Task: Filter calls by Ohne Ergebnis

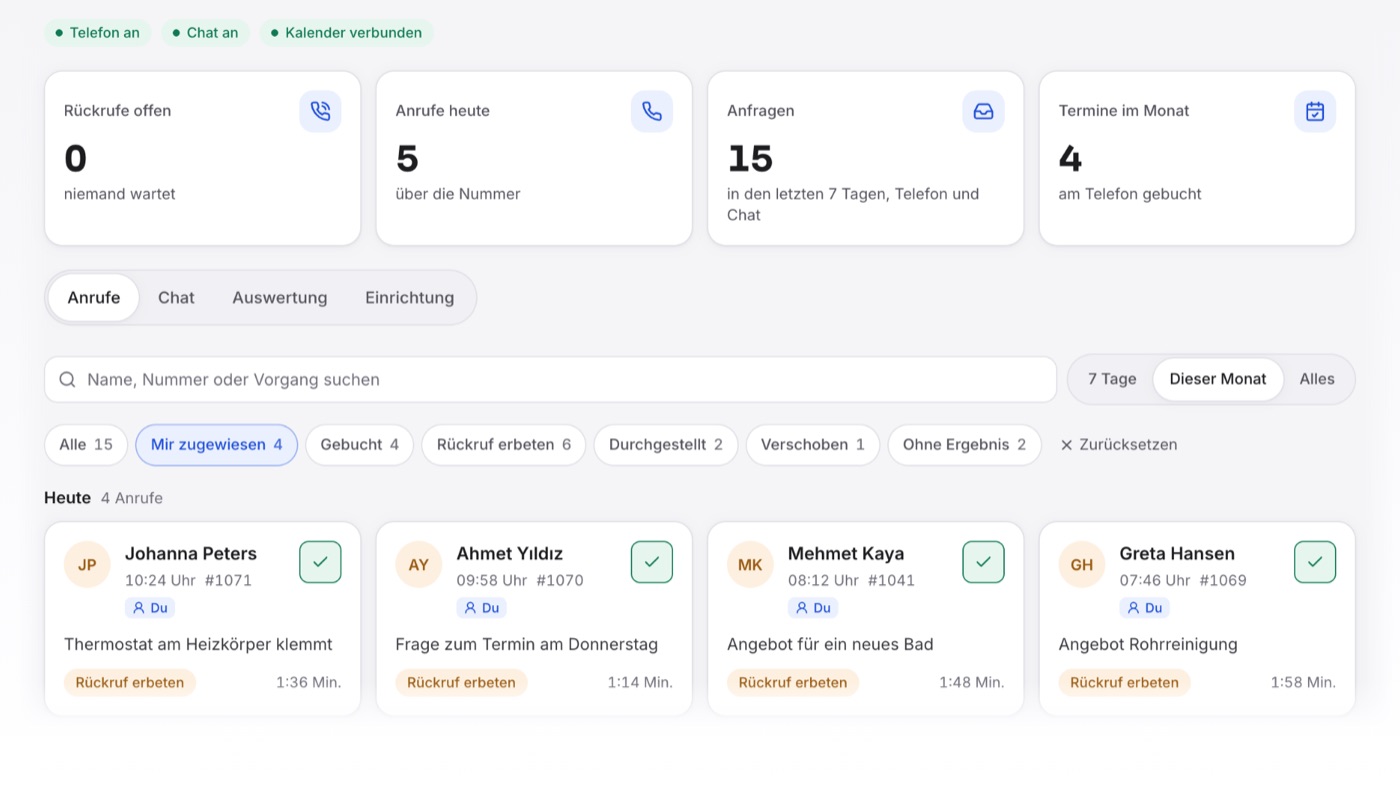Action: pyautogui.click(x=965, y=445)
